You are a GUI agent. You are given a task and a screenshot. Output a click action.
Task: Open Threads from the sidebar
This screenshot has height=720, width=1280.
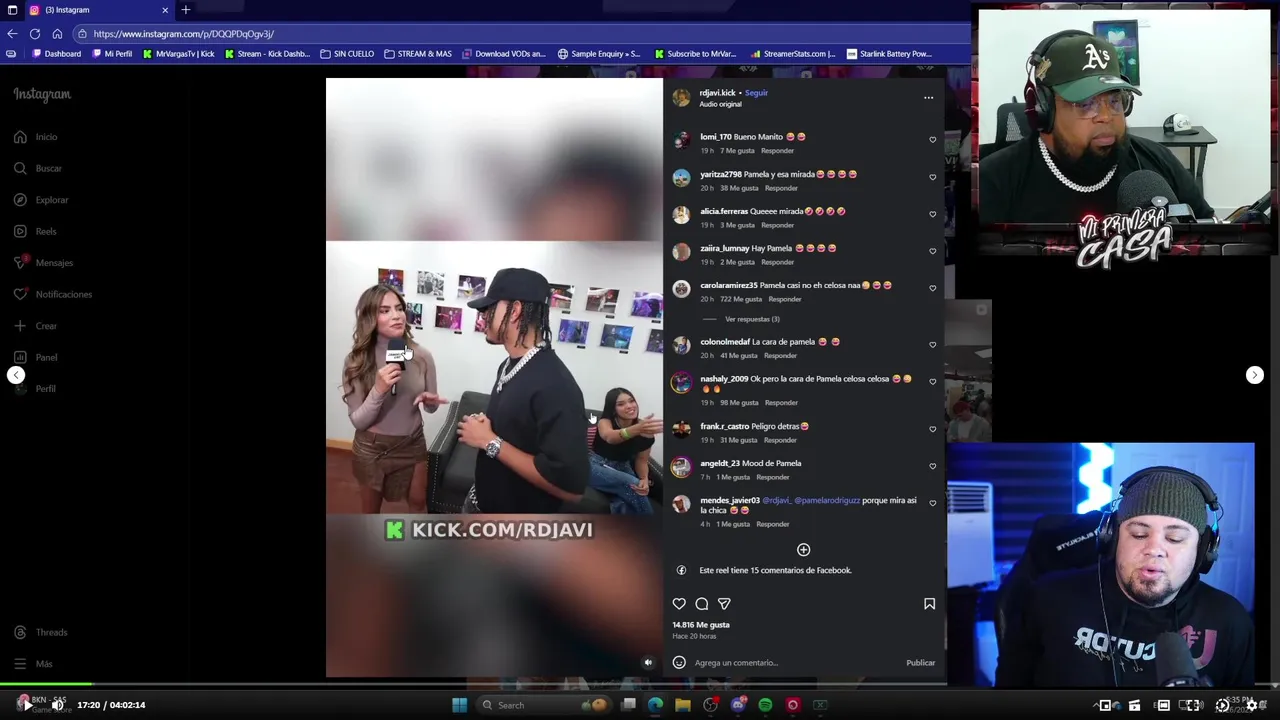(x=40, y=632)
